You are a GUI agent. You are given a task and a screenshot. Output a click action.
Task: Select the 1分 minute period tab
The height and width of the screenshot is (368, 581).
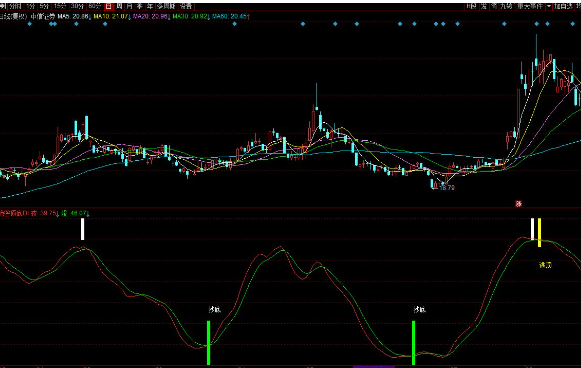(30, 6)
